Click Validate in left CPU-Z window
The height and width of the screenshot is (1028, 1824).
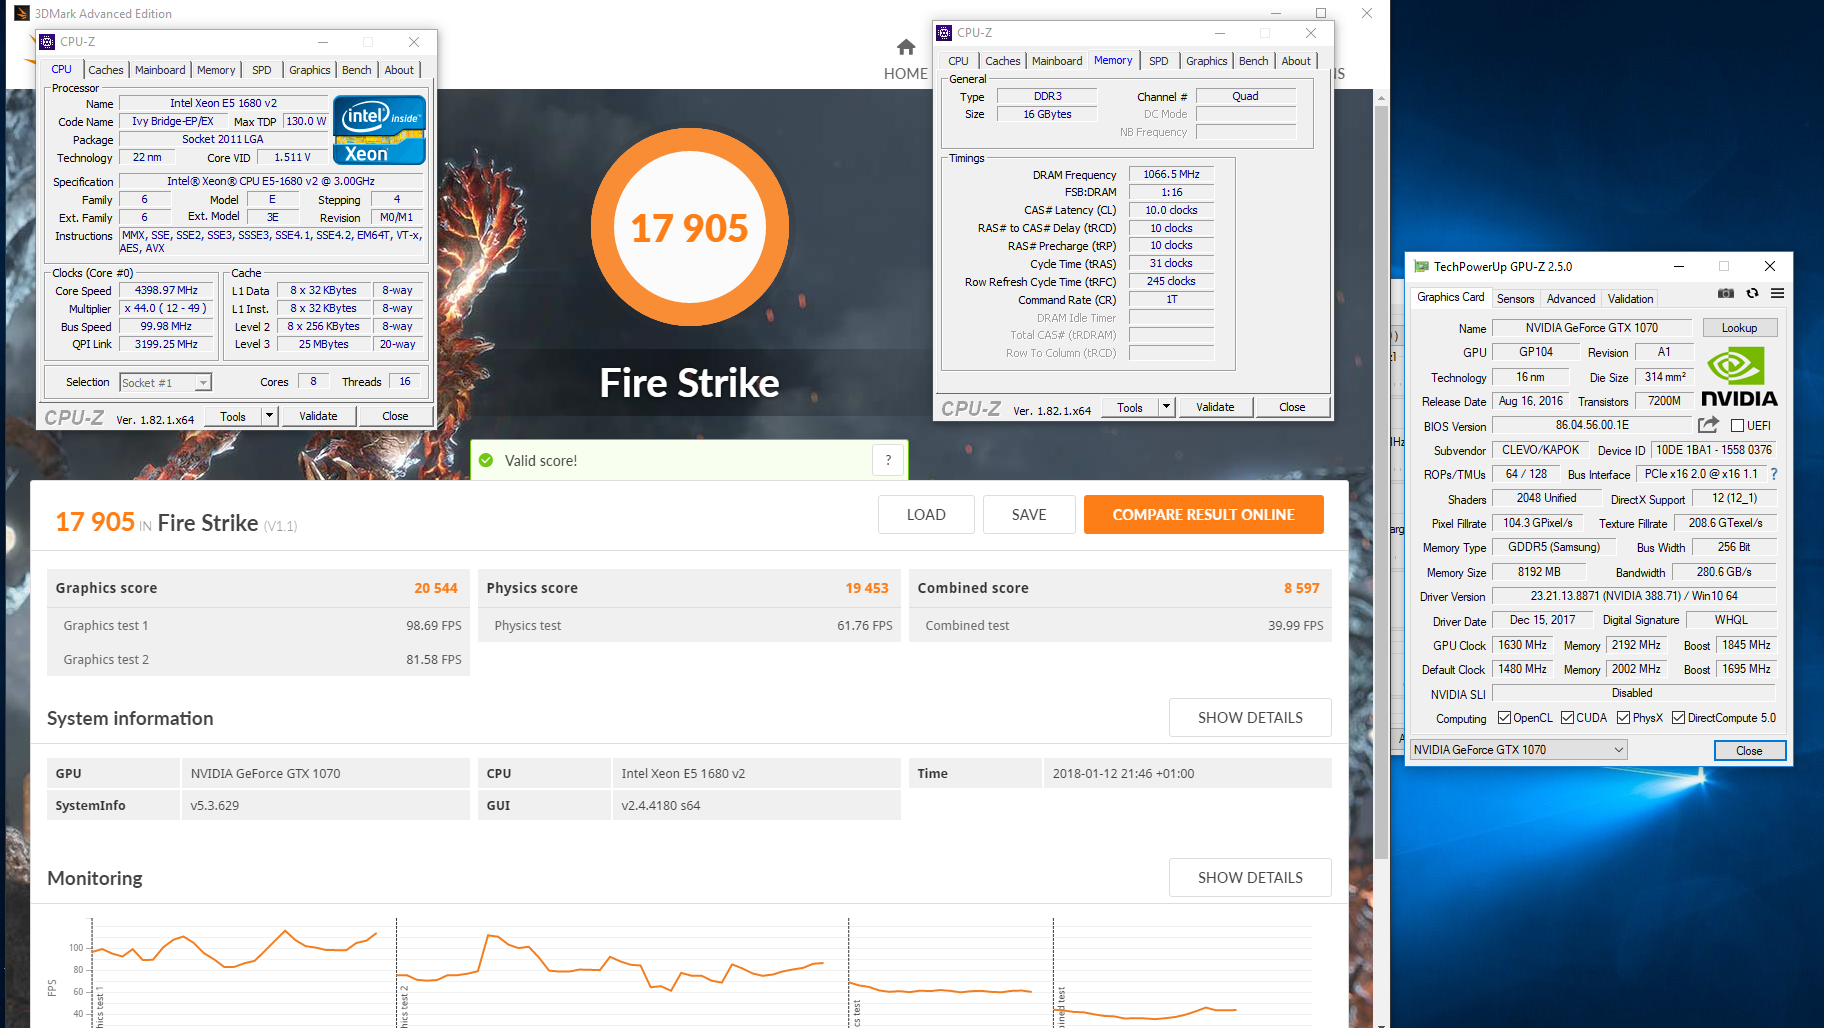click(x=318, y=416)
